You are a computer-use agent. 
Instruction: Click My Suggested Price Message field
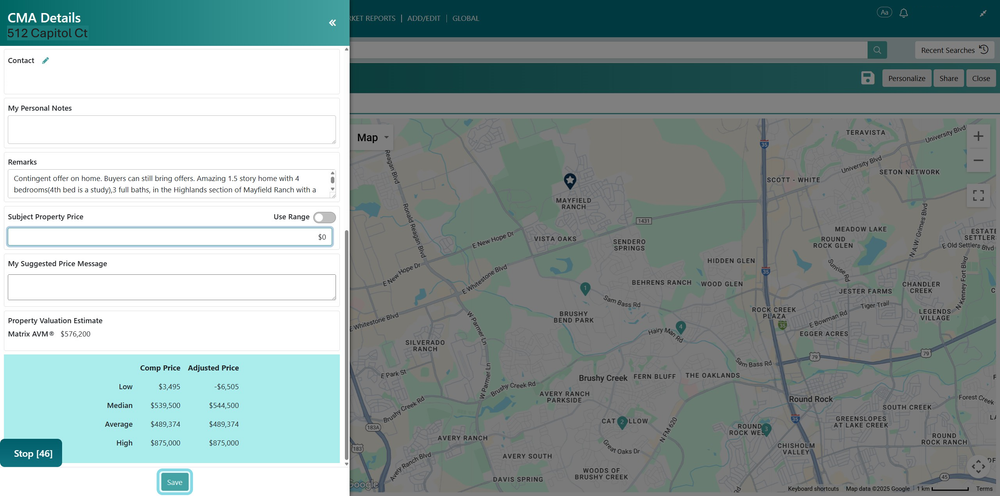coord(172,288)
